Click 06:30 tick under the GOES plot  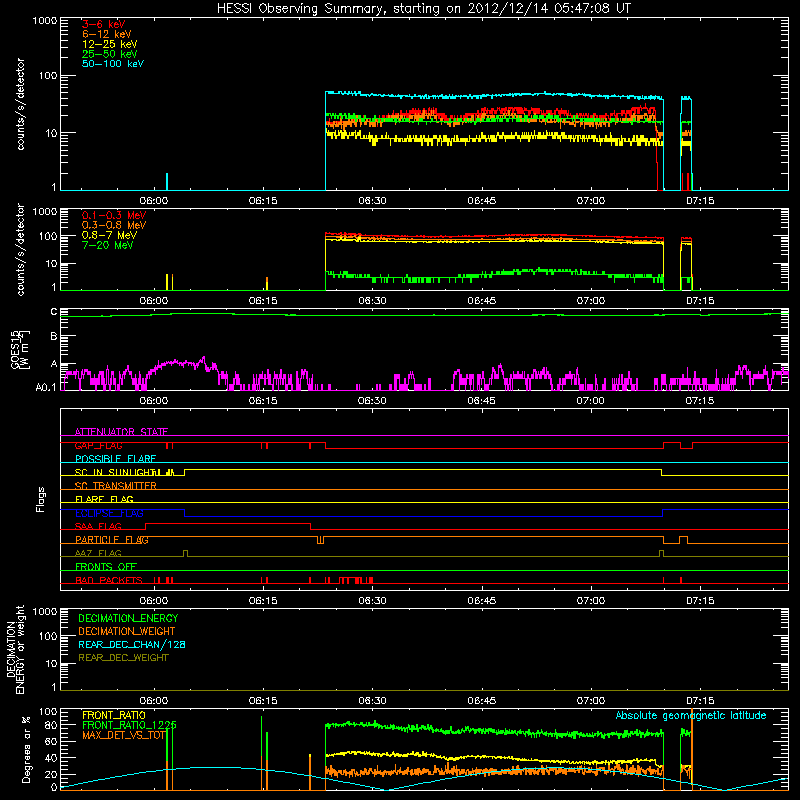coord(372,401)
